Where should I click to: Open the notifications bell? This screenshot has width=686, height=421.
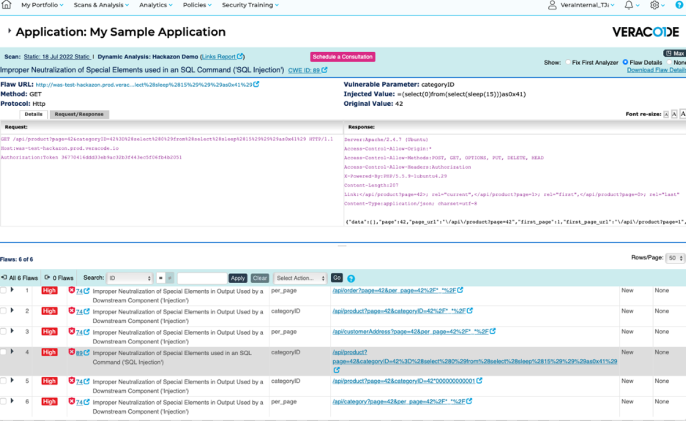(629, 5)
